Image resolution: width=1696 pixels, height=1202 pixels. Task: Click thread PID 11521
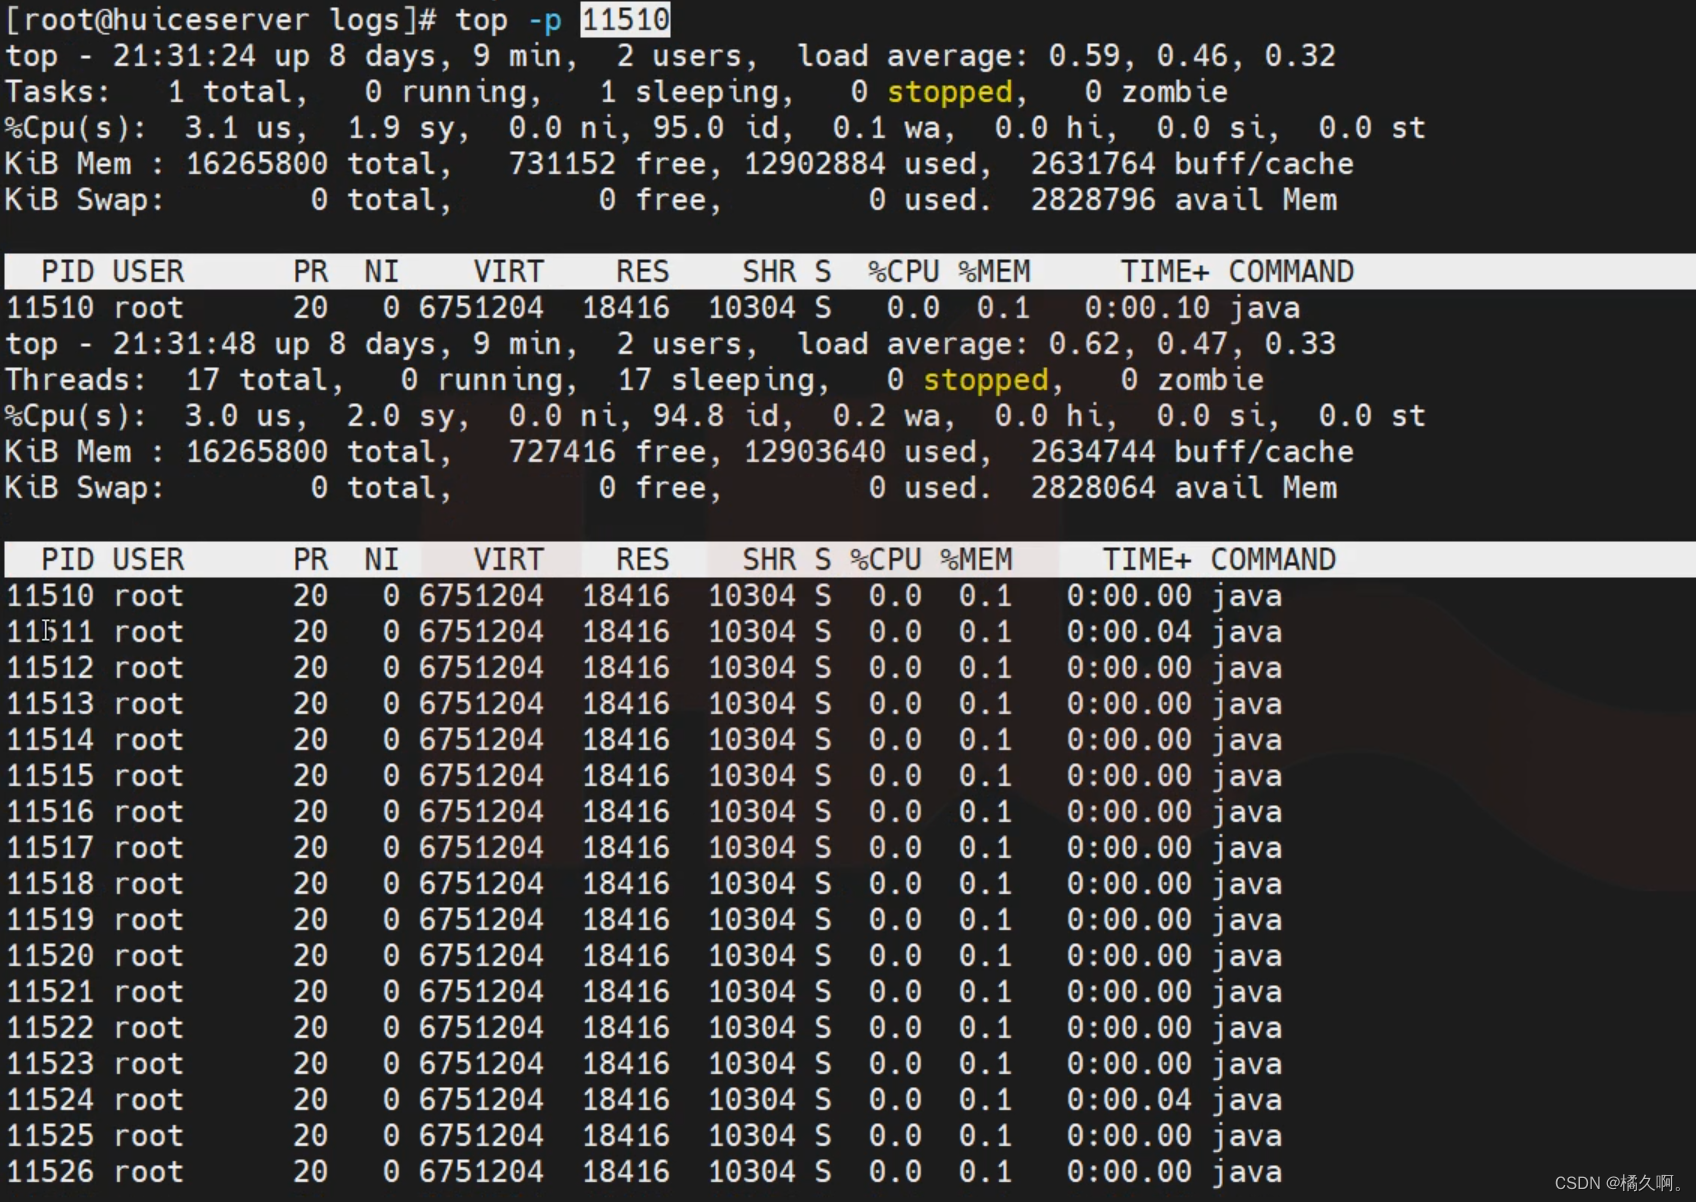point(50,991)
